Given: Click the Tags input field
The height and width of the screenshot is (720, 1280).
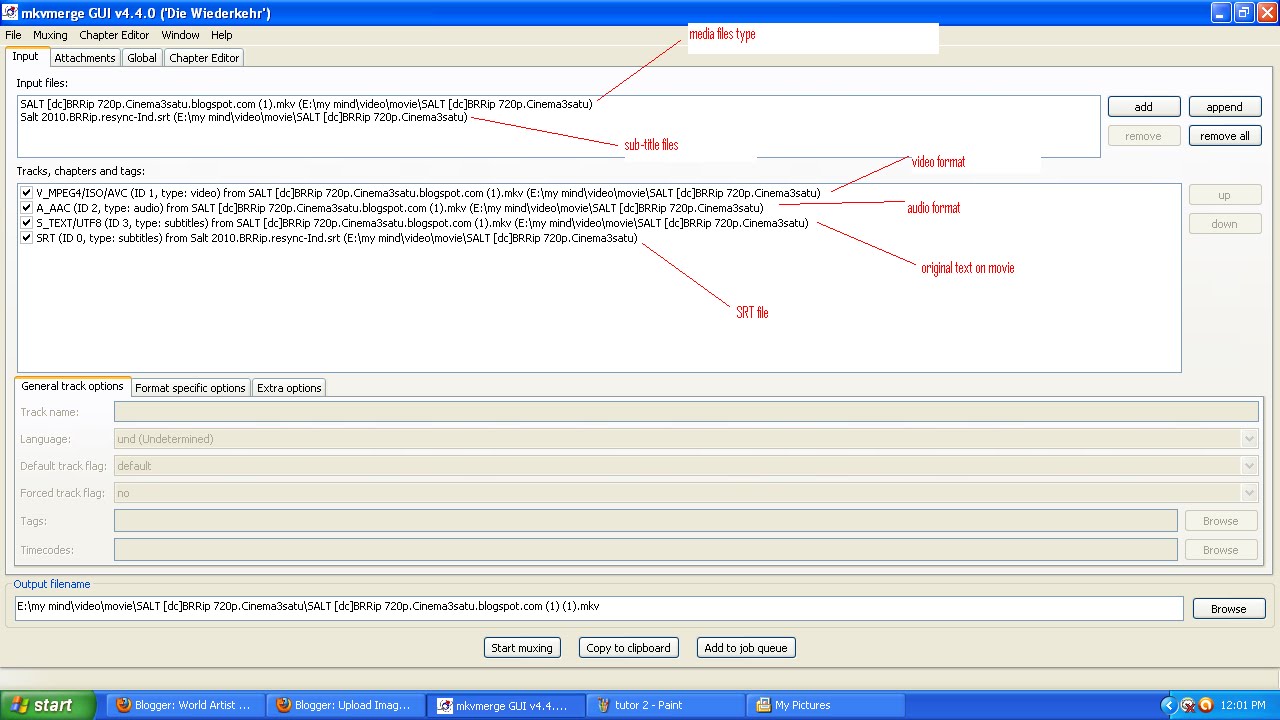Looking at the screenshot, I should pos(645,521).
